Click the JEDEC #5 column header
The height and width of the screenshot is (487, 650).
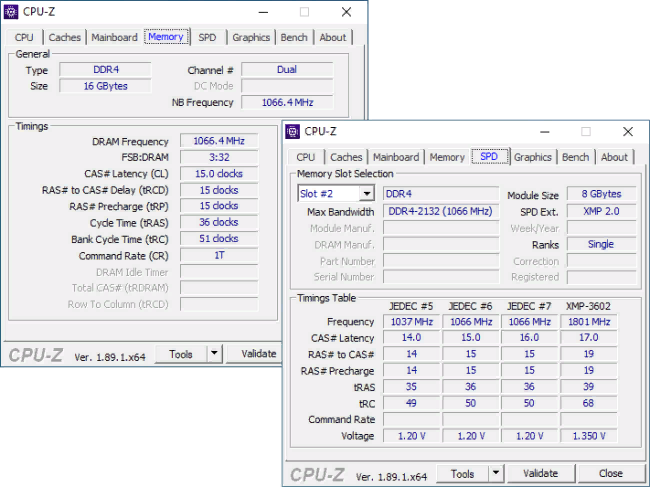(411, 306)
